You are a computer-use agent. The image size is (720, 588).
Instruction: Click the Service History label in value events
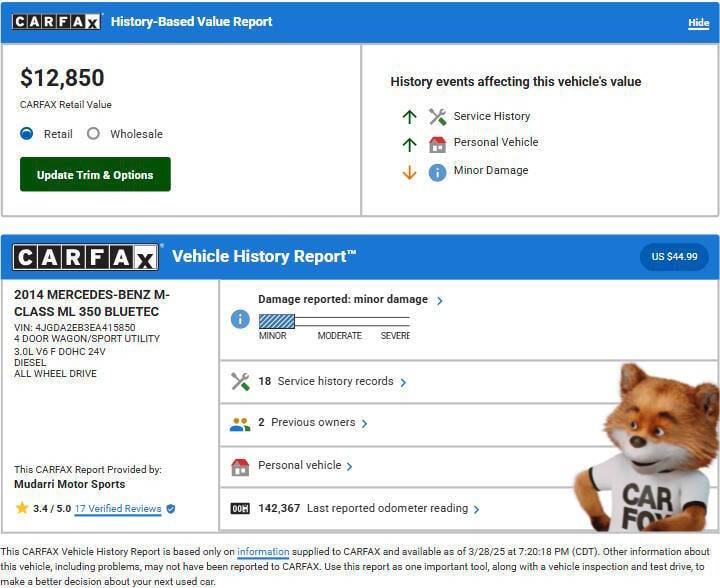tap(492, 116)
